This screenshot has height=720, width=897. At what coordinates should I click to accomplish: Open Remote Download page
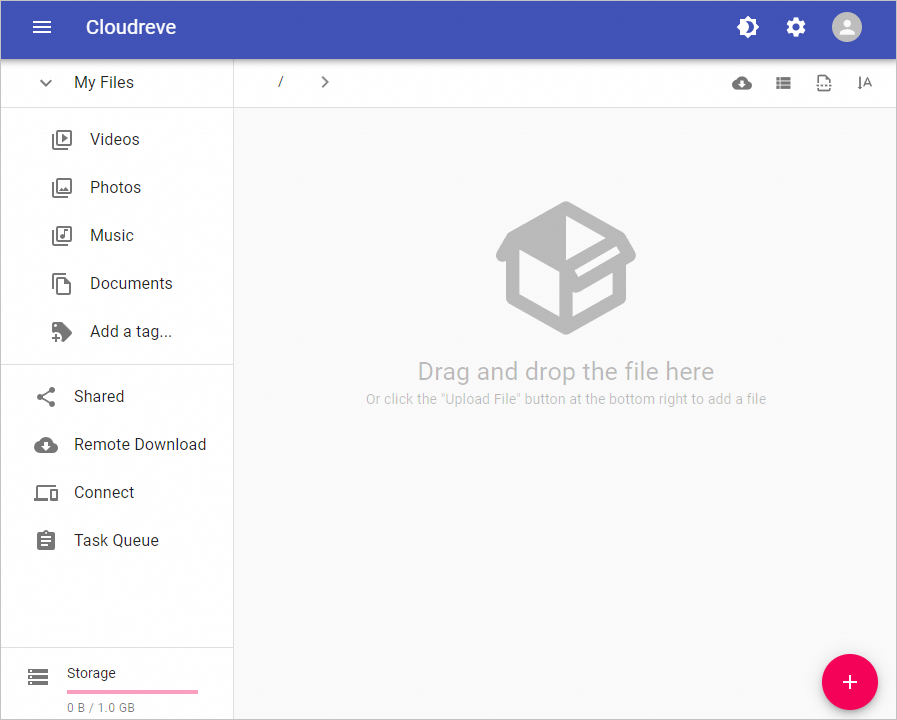(x=140, y=444)
